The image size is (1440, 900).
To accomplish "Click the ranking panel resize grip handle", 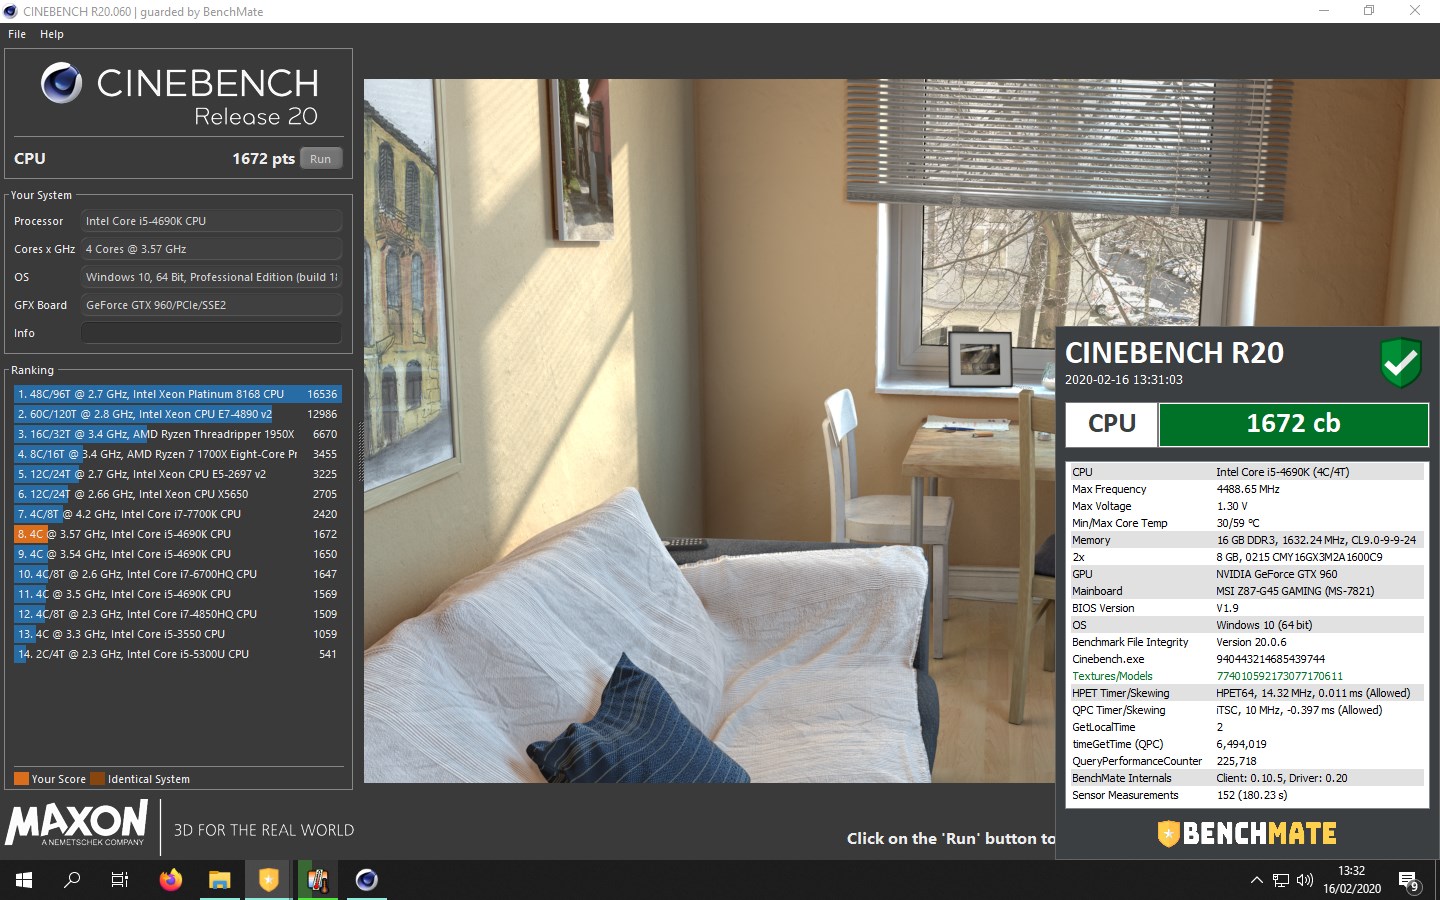I will [x=360, y=450].
